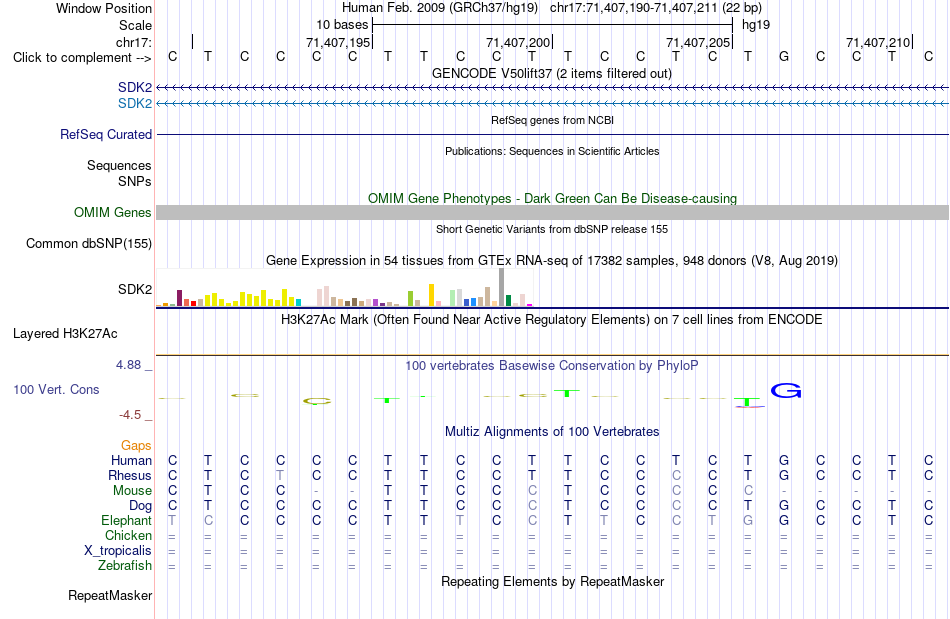Open the GENCODE V50lift37 track title
The image size is (950, 619).
pos(551,73)
